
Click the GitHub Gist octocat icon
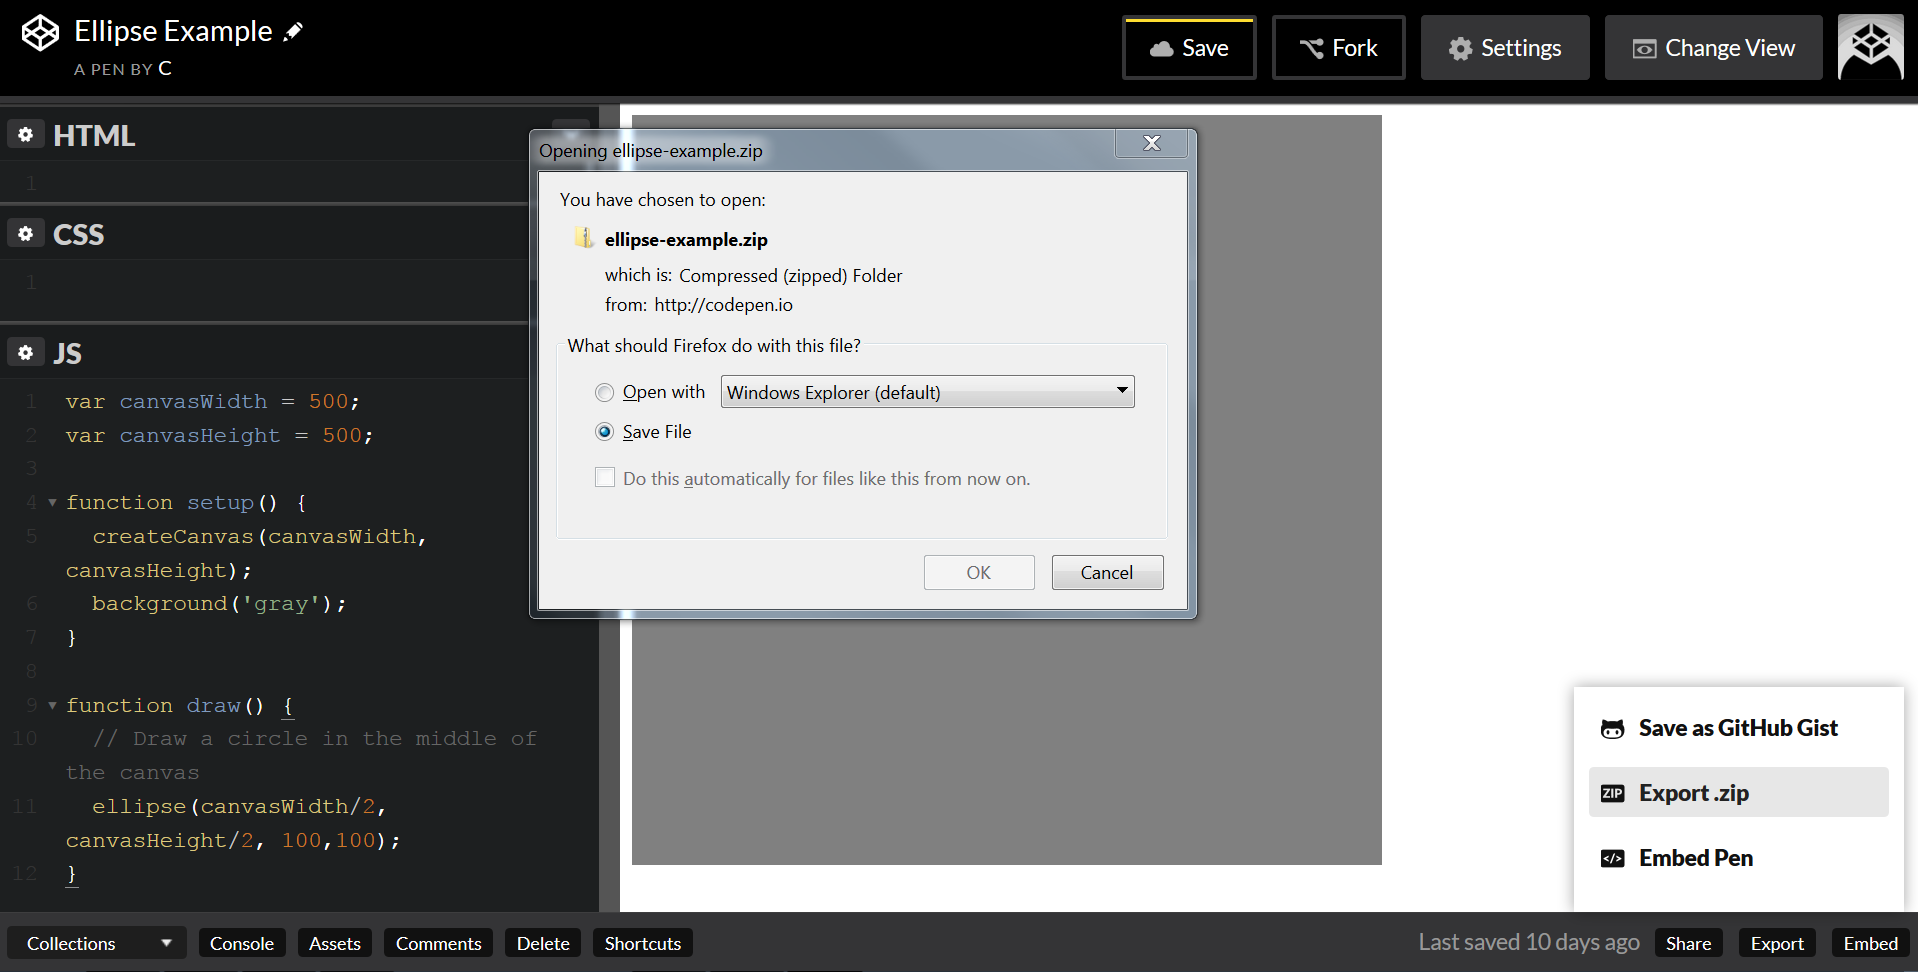(1612, 729)
